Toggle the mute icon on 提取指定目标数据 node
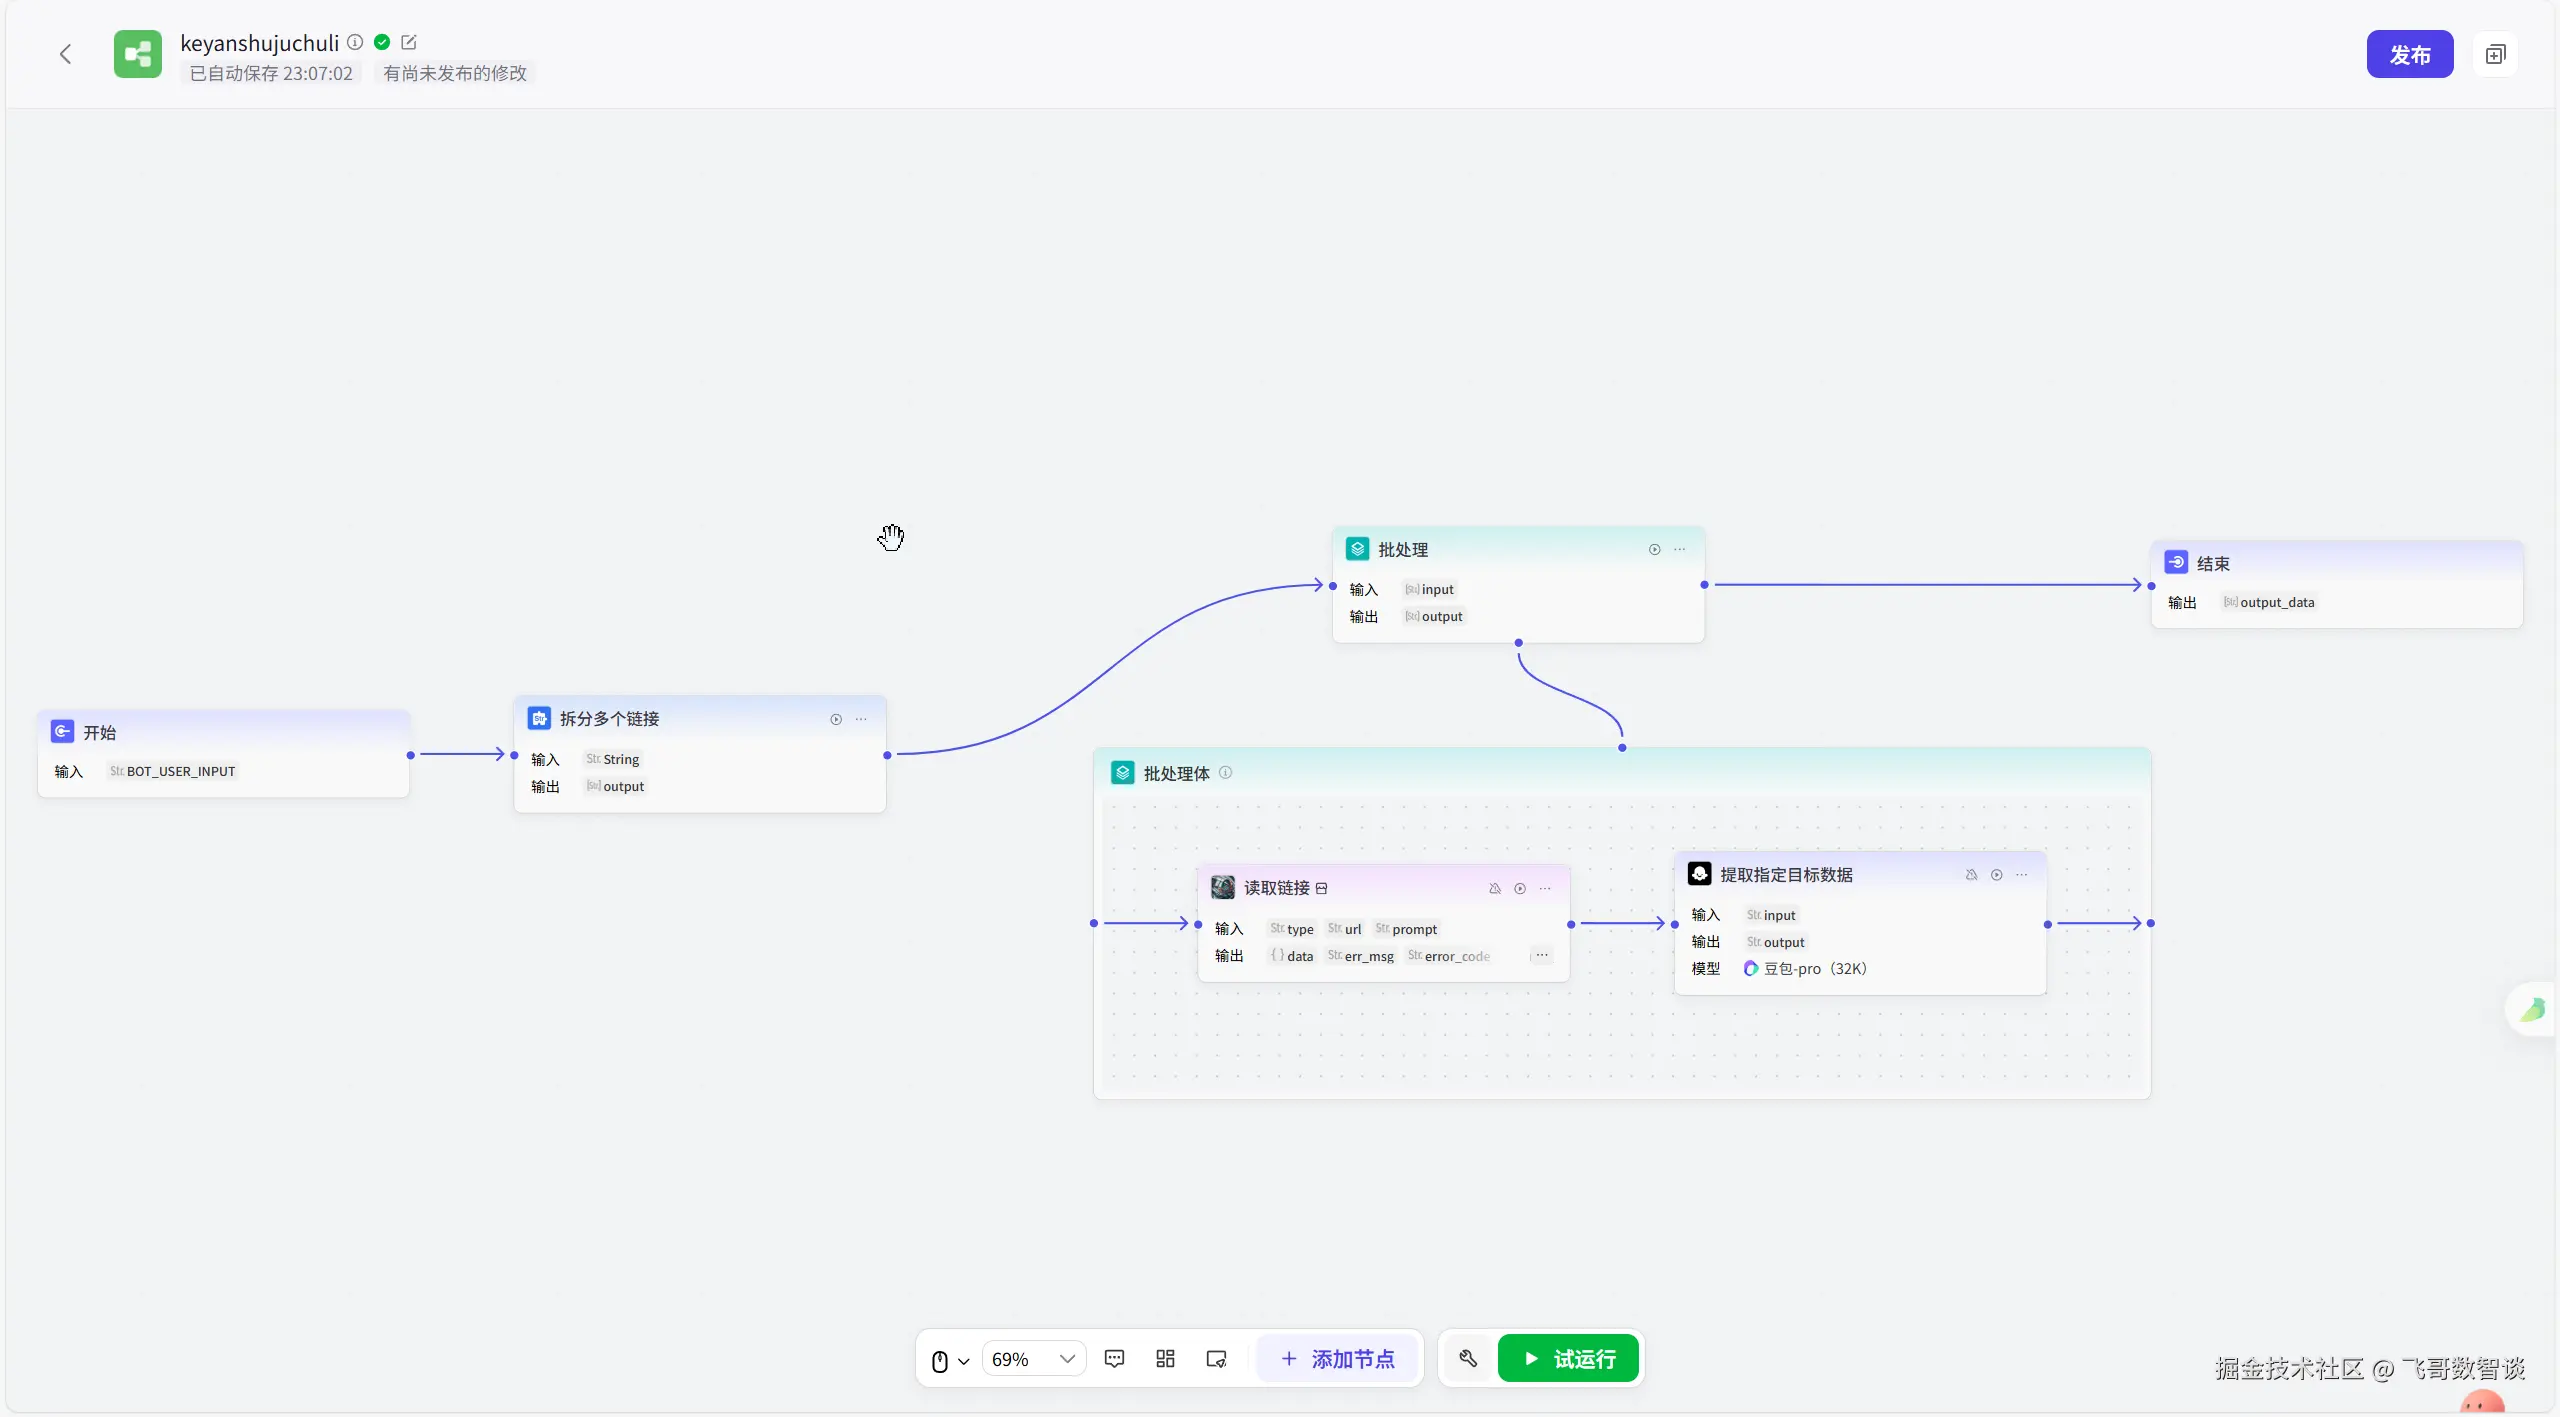 pos(1971,874)
